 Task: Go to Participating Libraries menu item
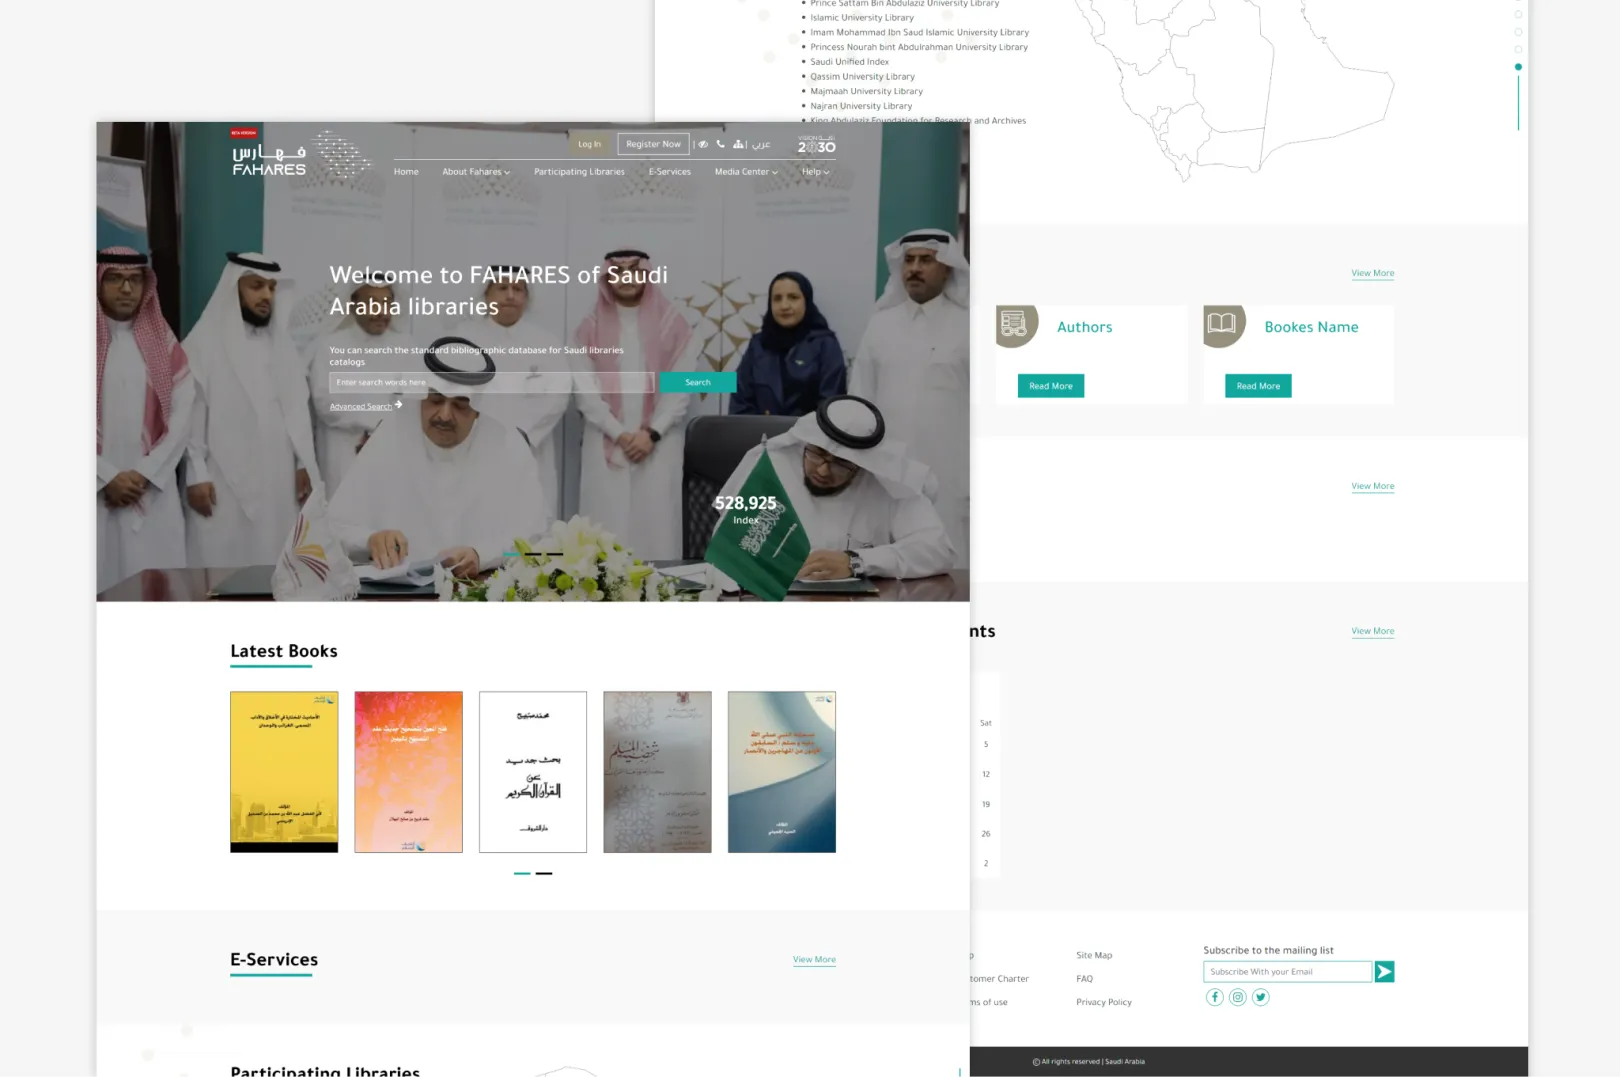[x=579, y=172]
